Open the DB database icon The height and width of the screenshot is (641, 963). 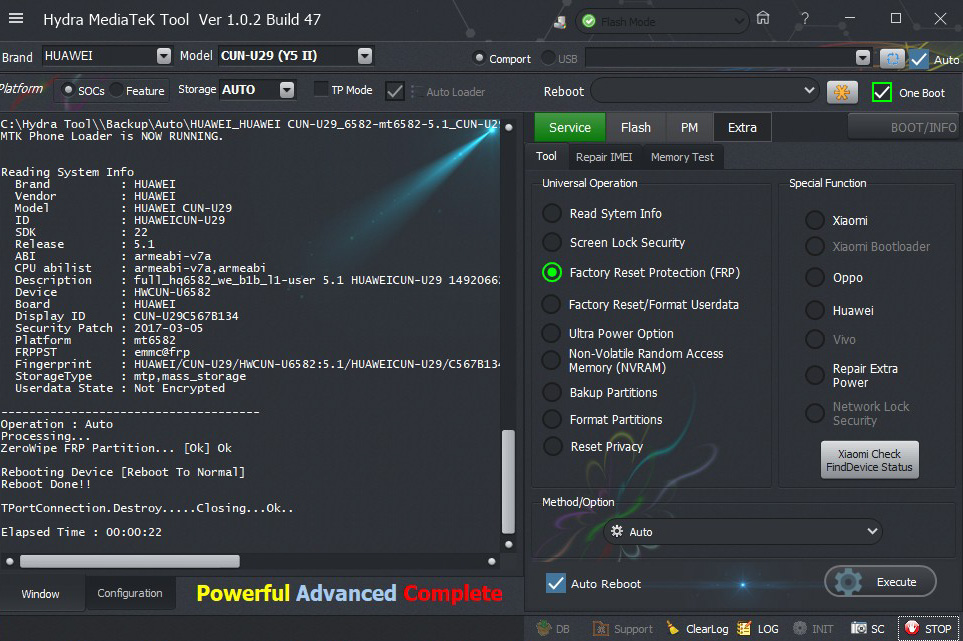point(544,628)
